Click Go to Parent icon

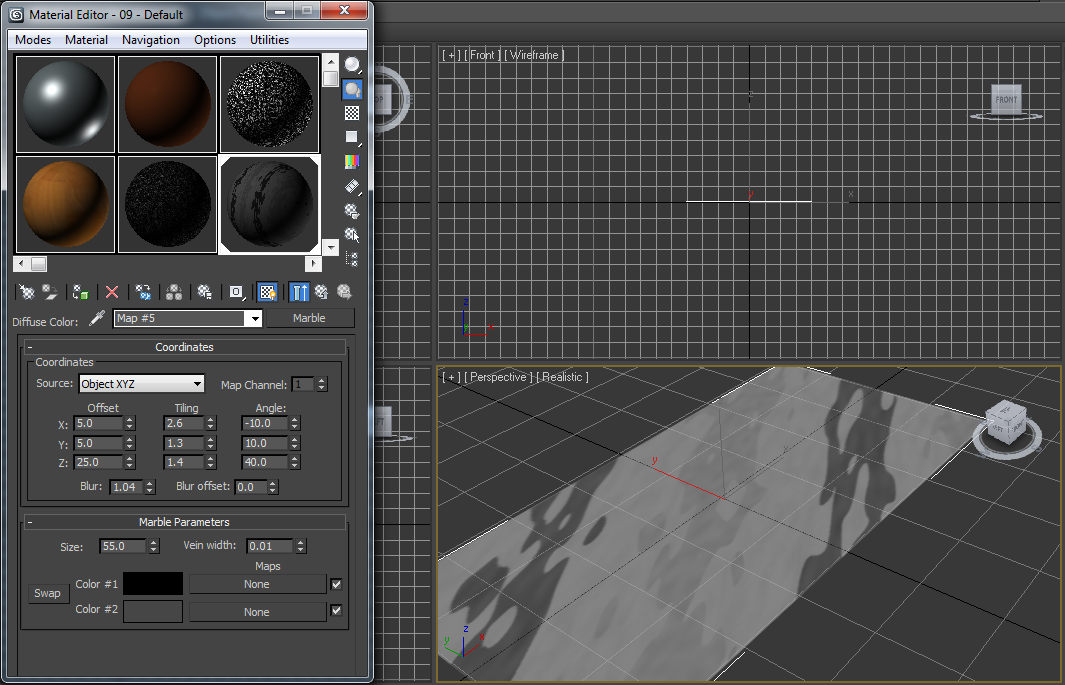321,292
